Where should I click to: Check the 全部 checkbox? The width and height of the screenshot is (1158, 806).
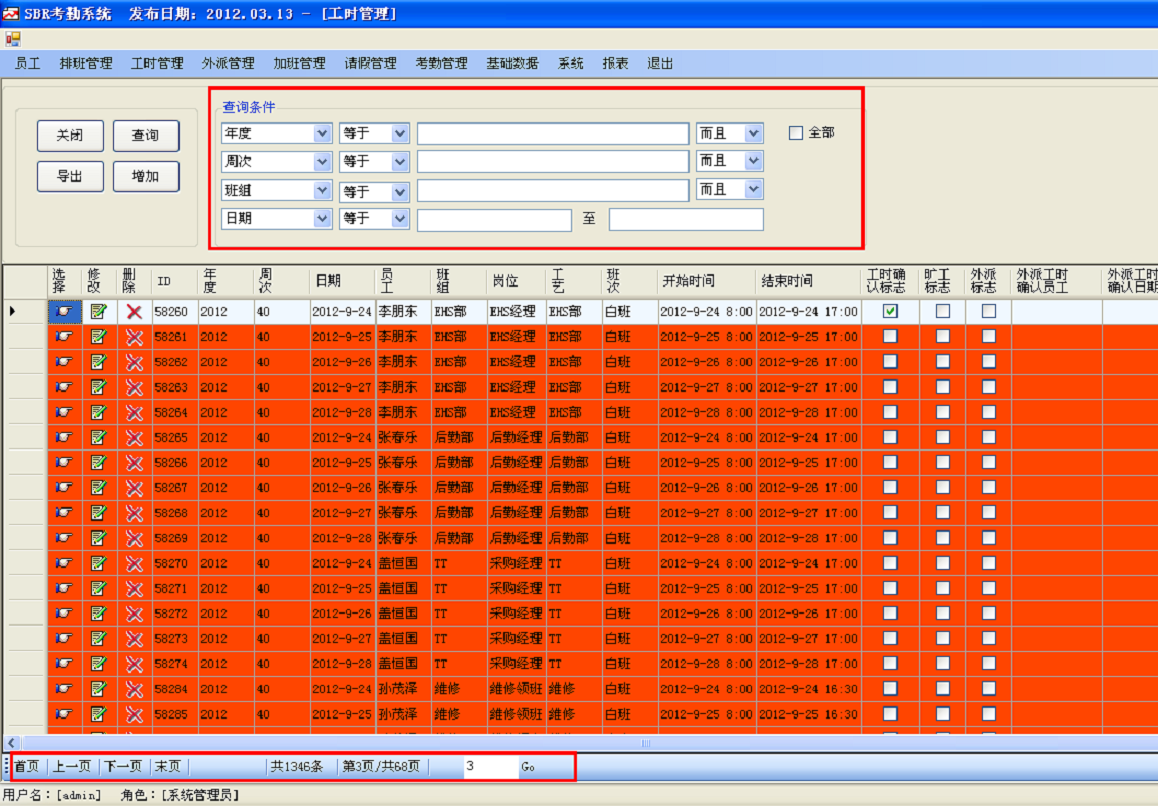(796, 133)
